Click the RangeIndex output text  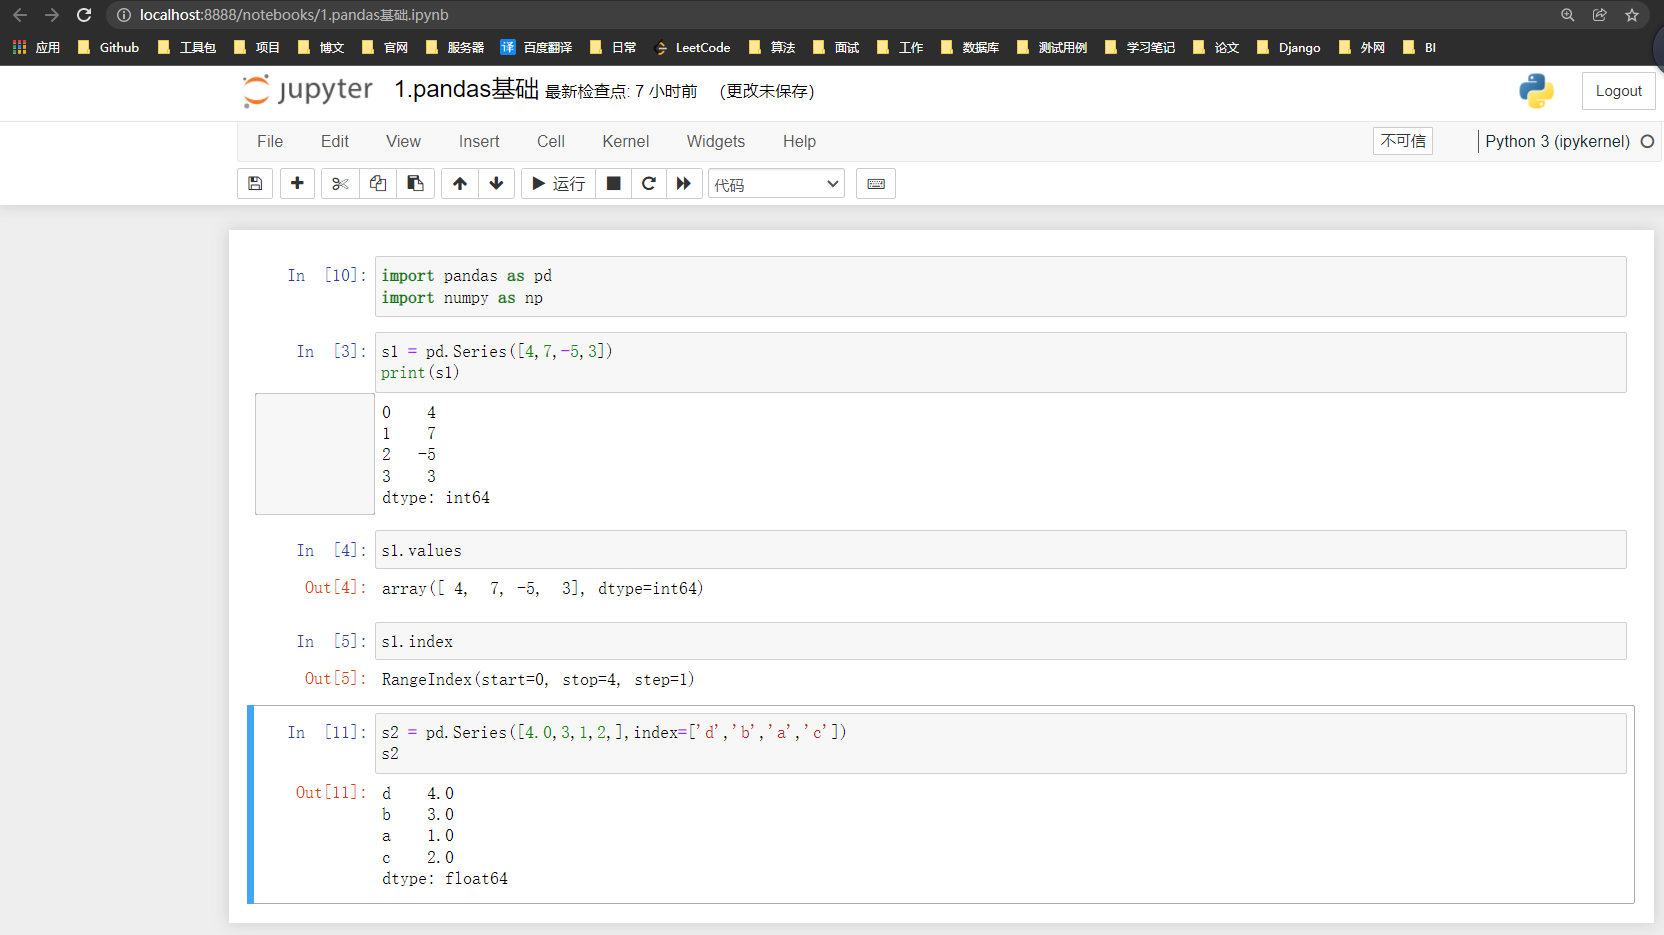tap(538, 680)
